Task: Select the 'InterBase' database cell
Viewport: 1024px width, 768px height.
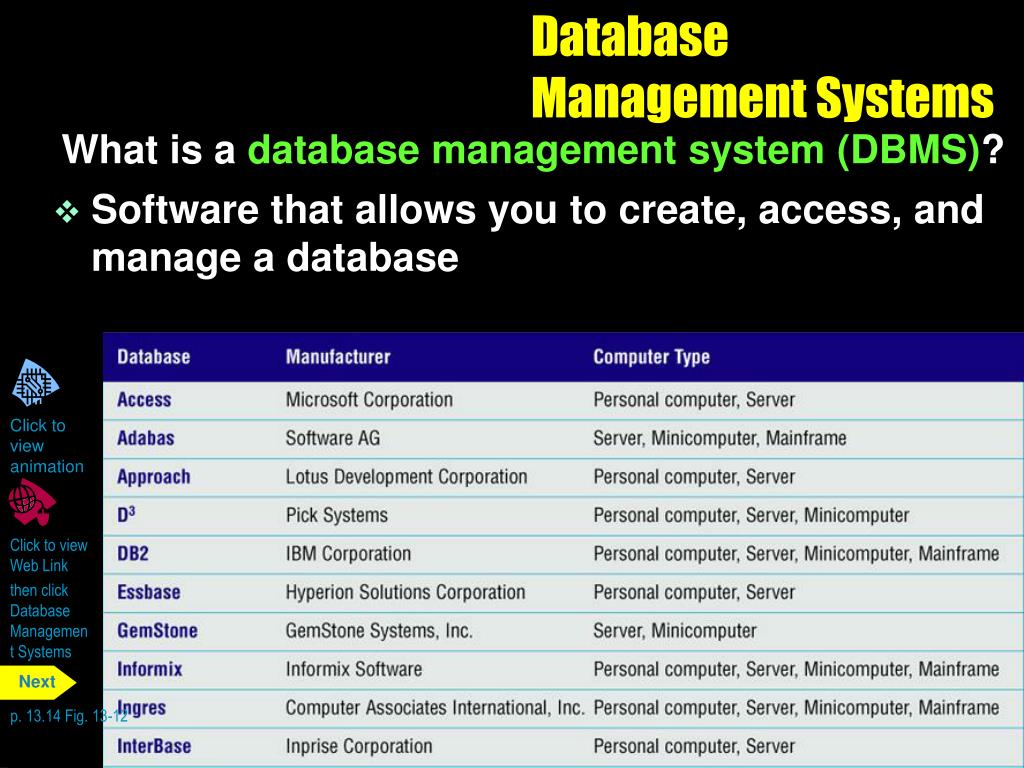Action: click(154, 746)
